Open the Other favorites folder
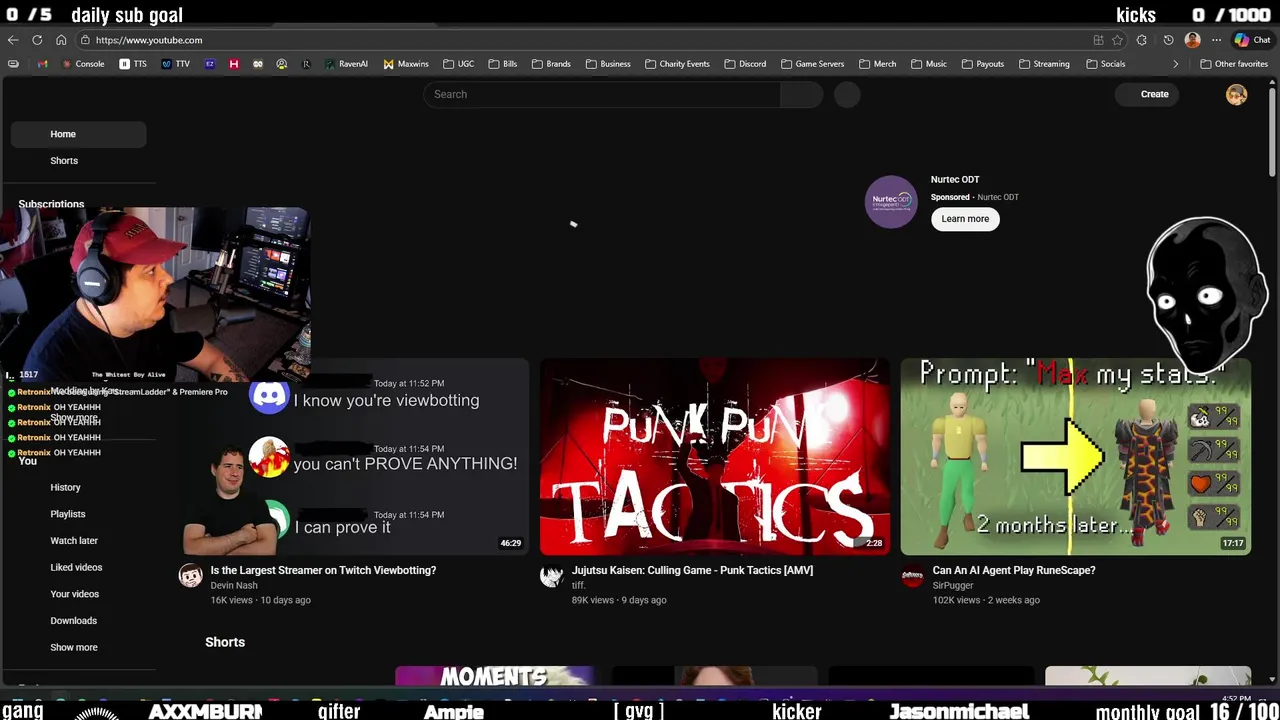This screenshot has width=1280, height=720. [x=1234, y=64]
